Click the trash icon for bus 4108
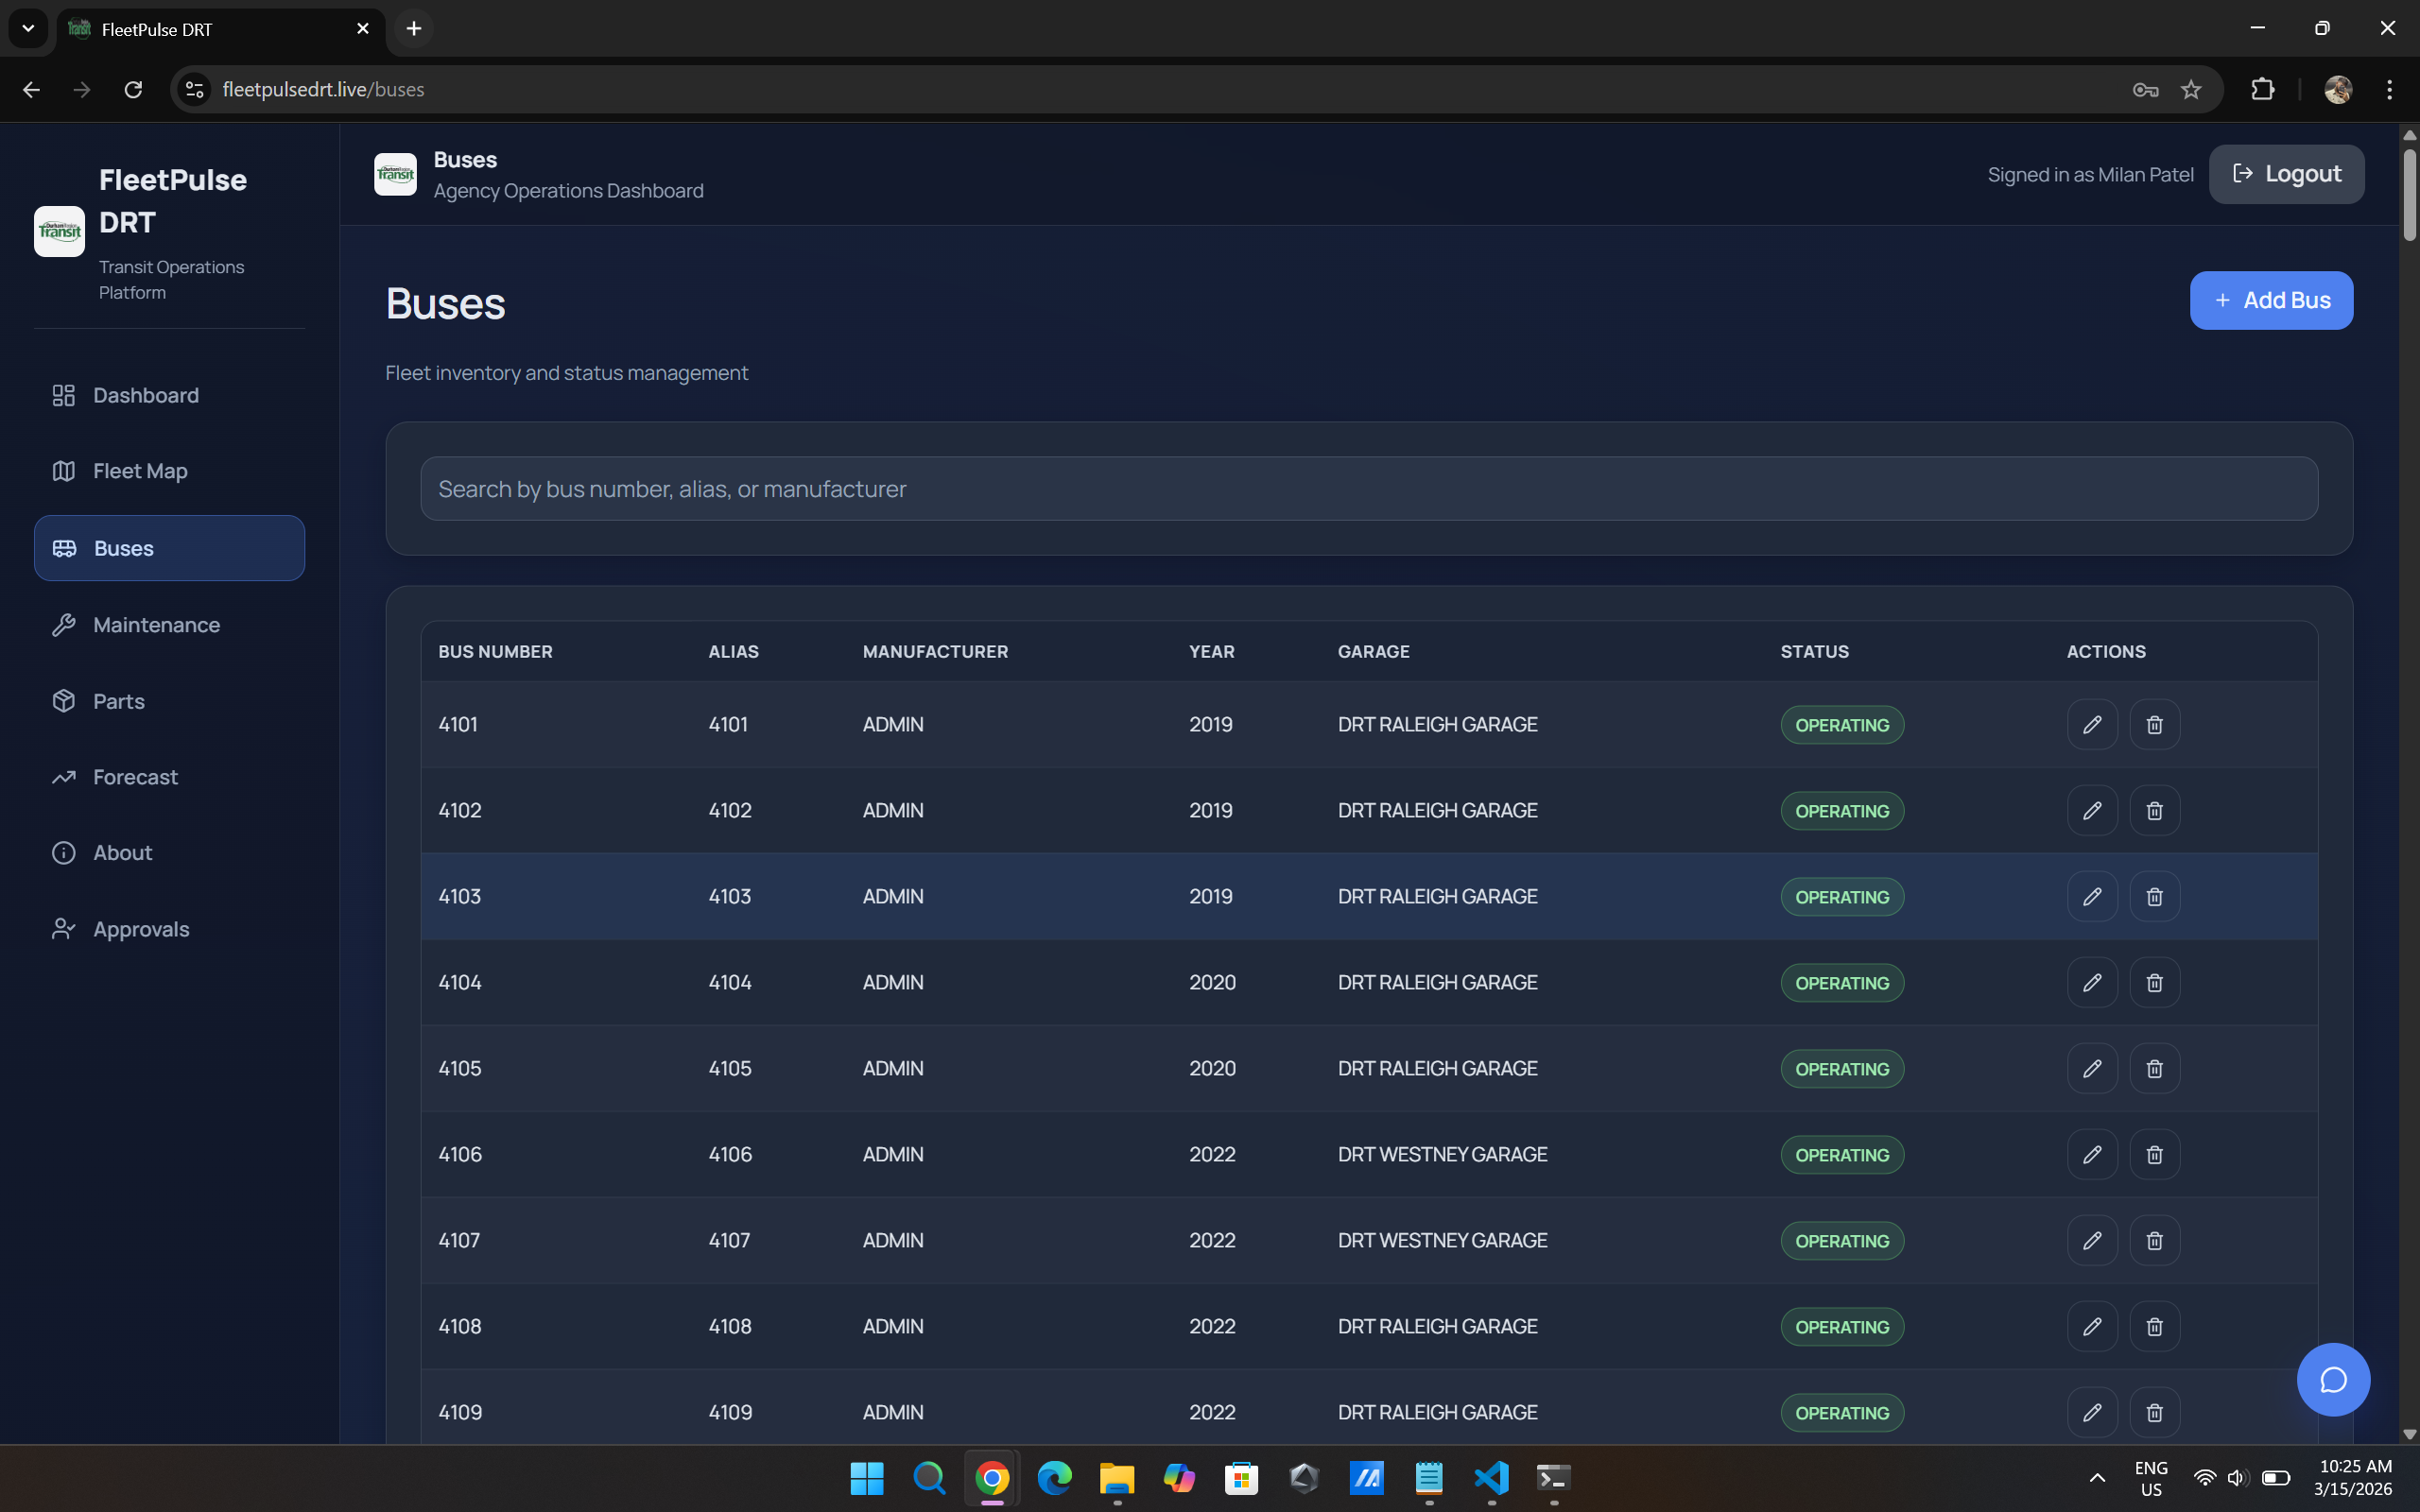The width and height of the screenshot is (2420, 1512). [x=2154, y=1327]
